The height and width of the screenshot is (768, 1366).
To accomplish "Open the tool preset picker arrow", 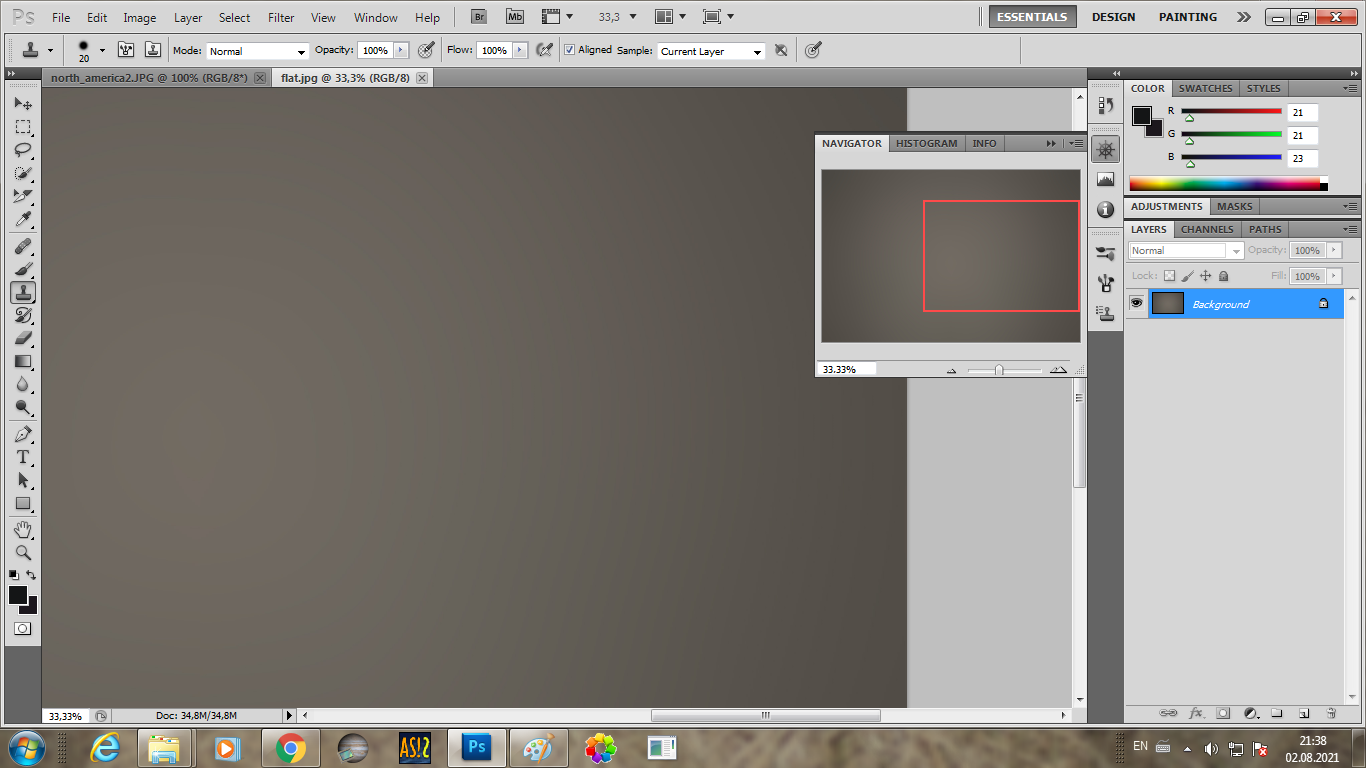I will click(50, 50).
